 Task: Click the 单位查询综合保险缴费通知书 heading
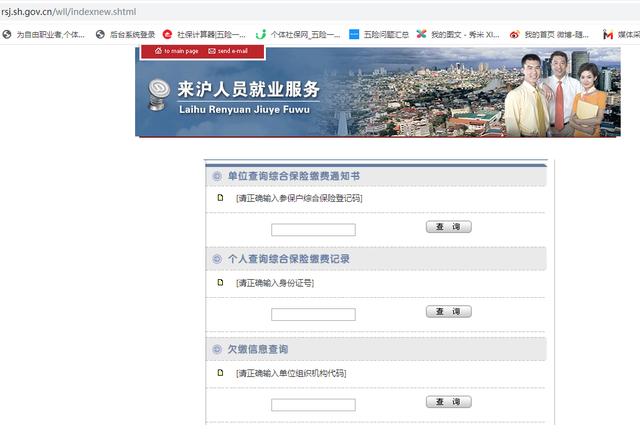(294, 176)
